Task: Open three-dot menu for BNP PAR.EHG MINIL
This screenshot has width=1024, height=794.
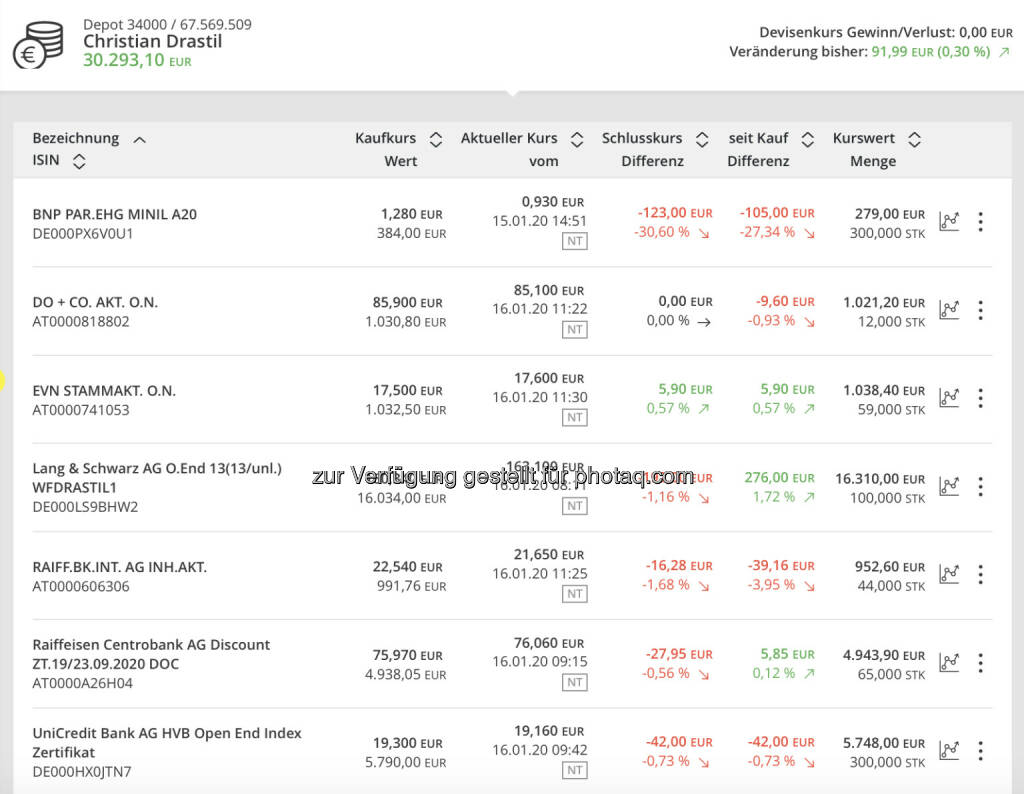Action: pos(980,221)
